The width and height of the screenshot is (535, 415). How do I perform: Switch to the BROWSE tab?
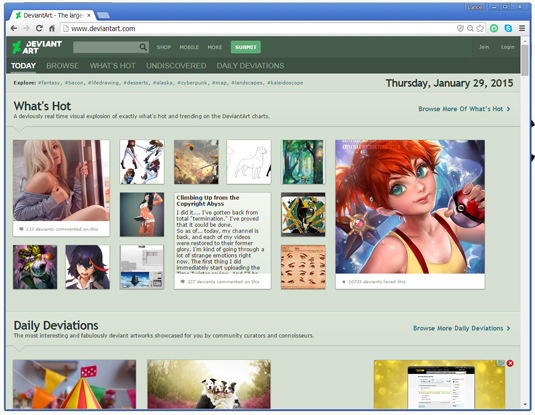tap(62, 66)
